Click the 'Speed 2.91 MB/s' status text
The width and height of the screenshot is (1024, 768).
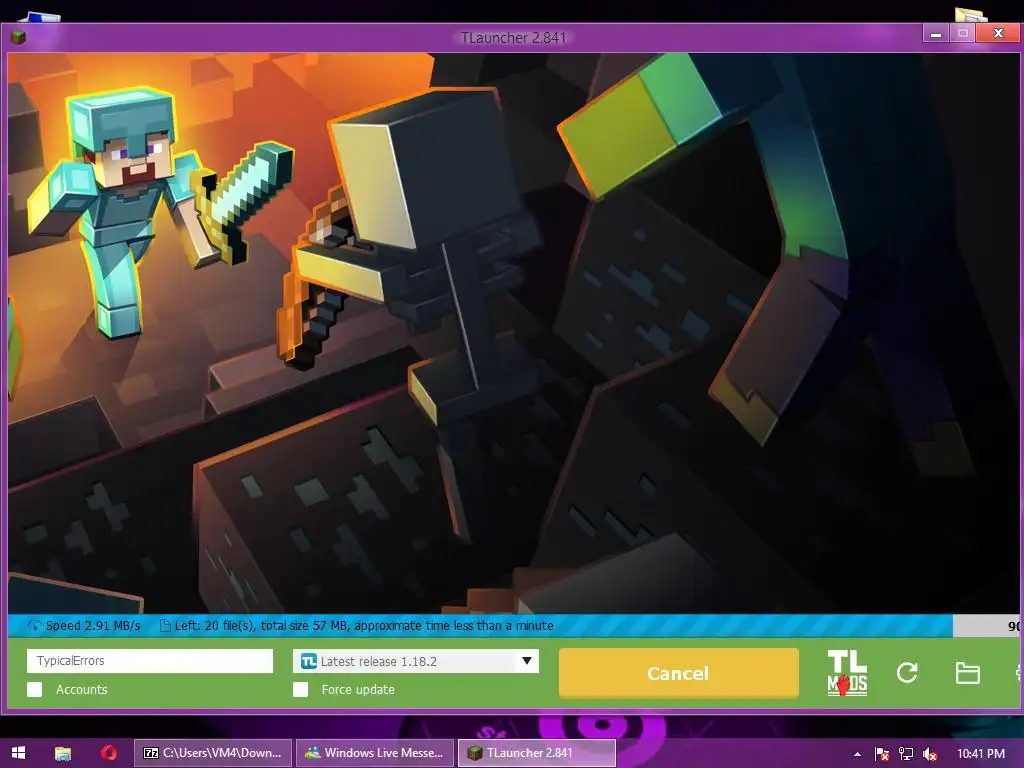[93, 626]
